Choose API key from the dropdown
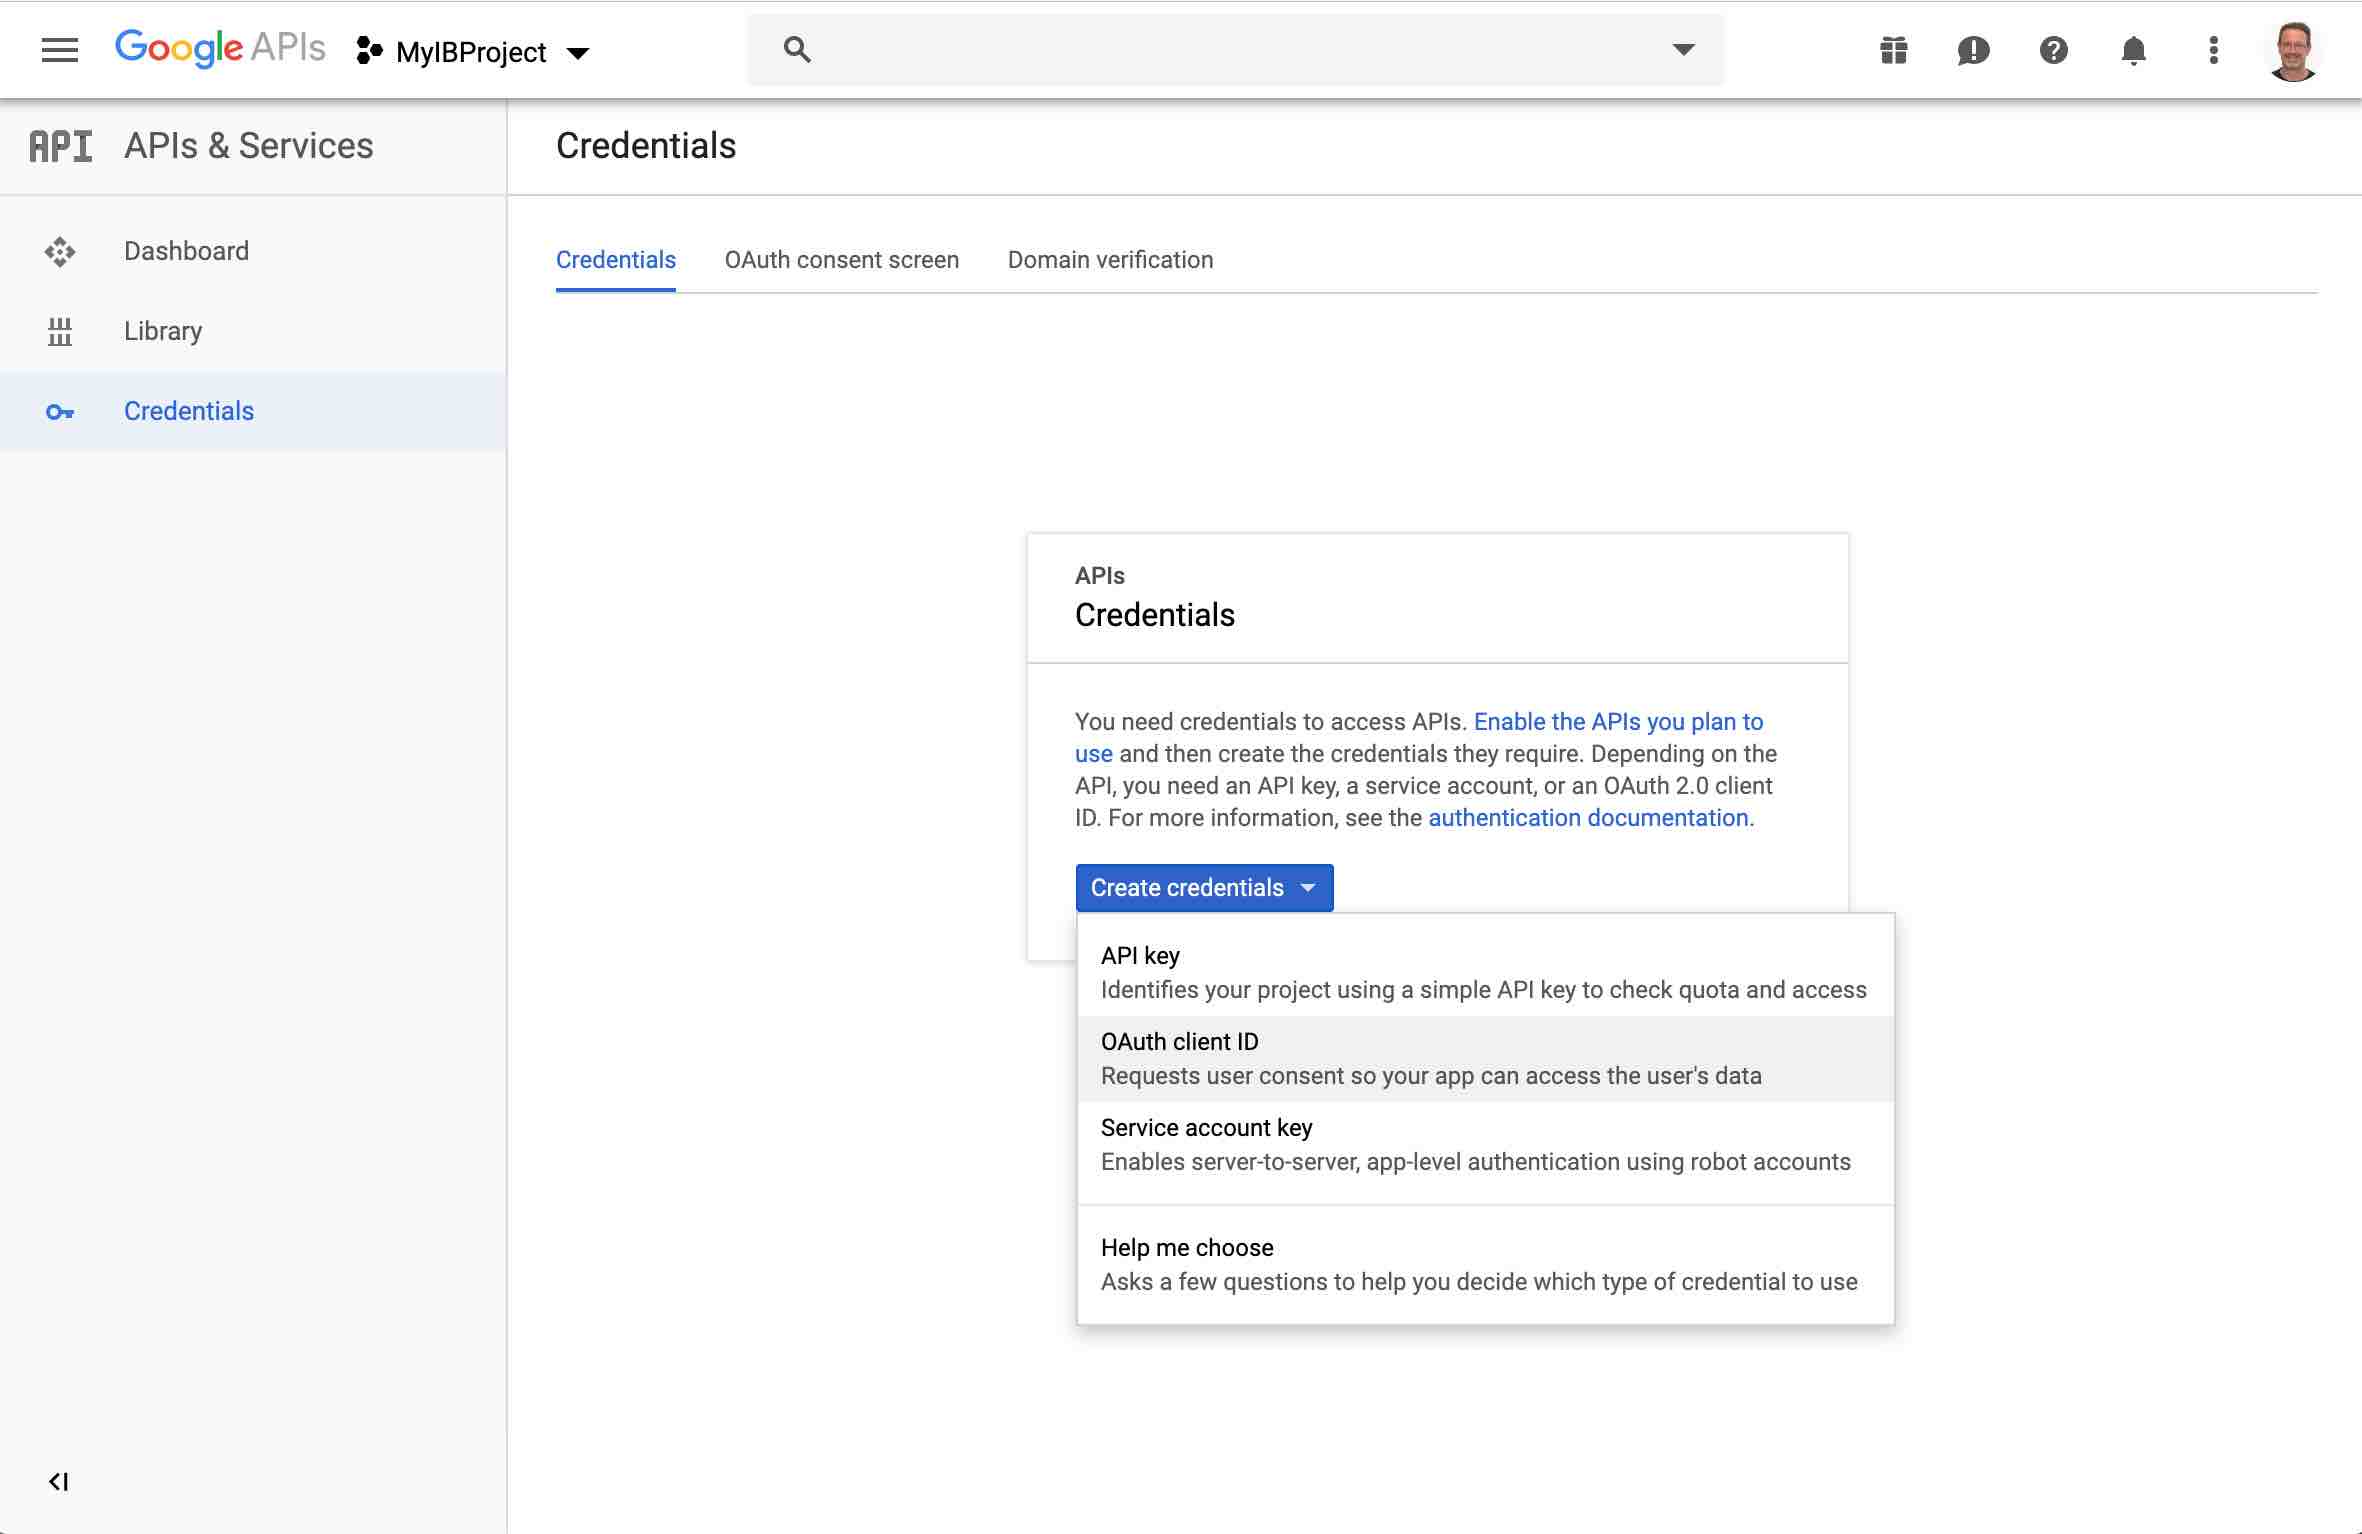The height and width of the screenshot is (1534, 2362). tap(1486, 973)
